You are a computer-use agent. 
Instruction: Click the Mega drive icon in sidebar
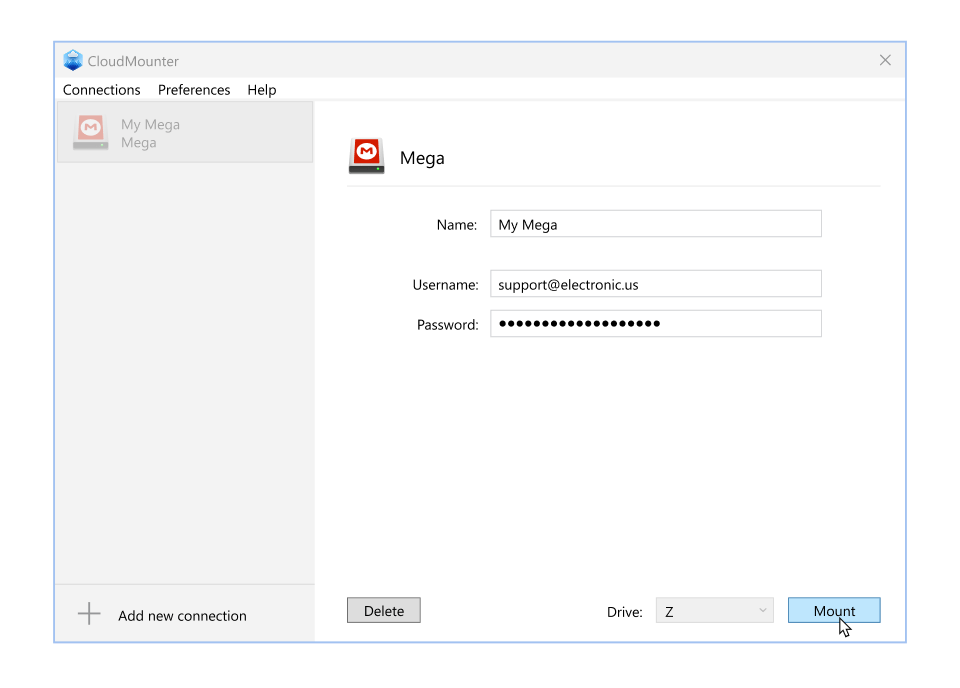(90, 133)
